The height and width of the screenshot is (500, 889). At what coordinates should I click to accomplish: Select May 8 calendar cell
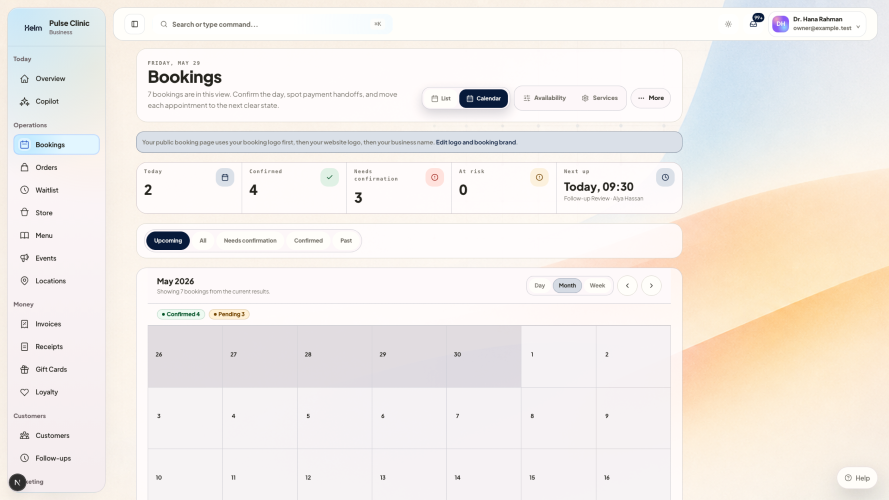[x=558, y=418]
